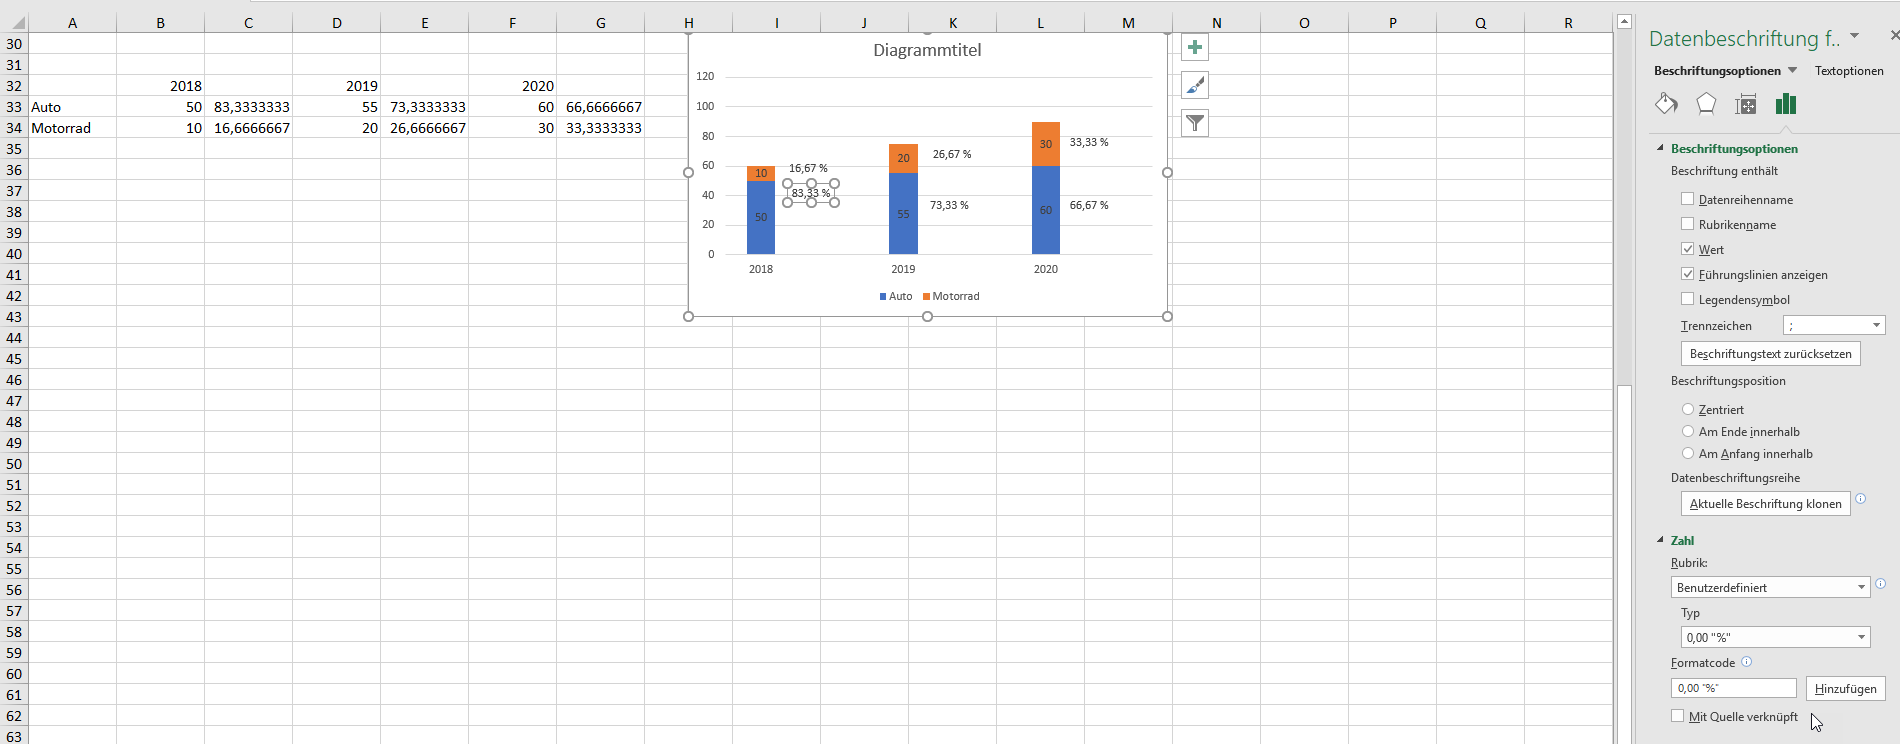This screenshot has height=744, width=1900.
Task: Switch to Beschriftungsoptionen tab
Action: tap(1717, 71)
